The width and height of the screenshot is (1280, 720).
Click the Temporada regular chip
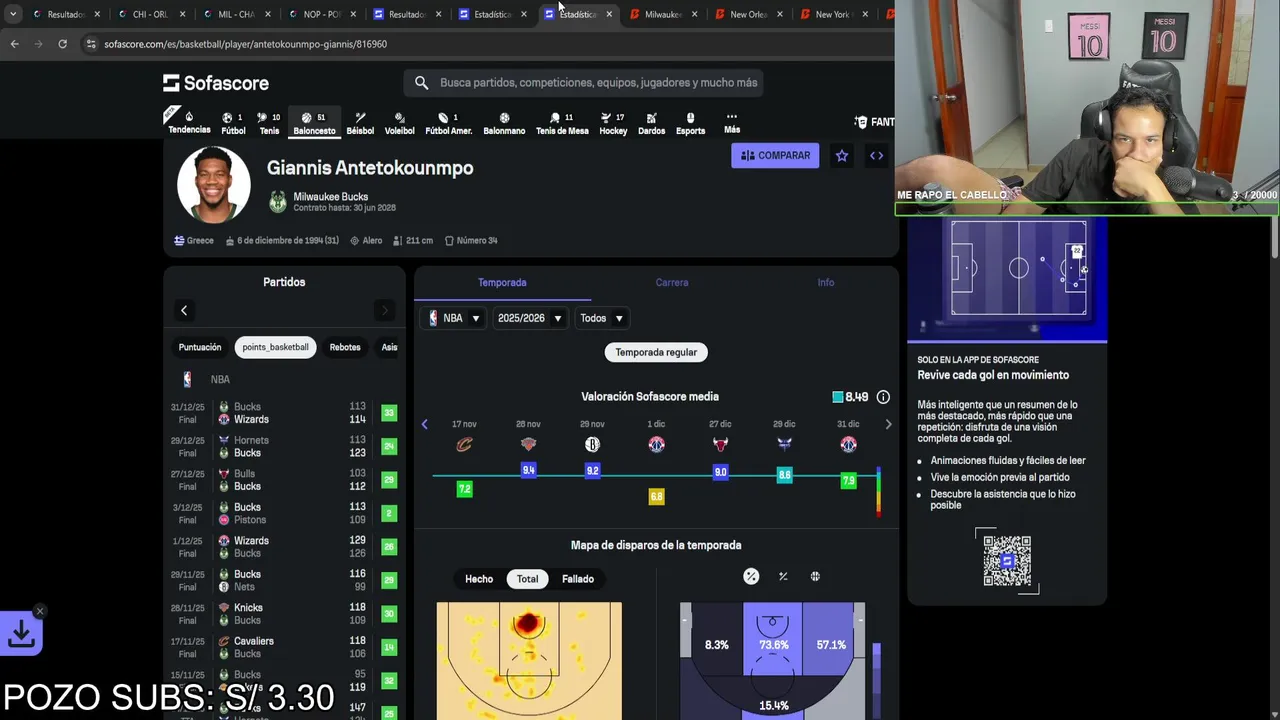click(x=656, y=352)
